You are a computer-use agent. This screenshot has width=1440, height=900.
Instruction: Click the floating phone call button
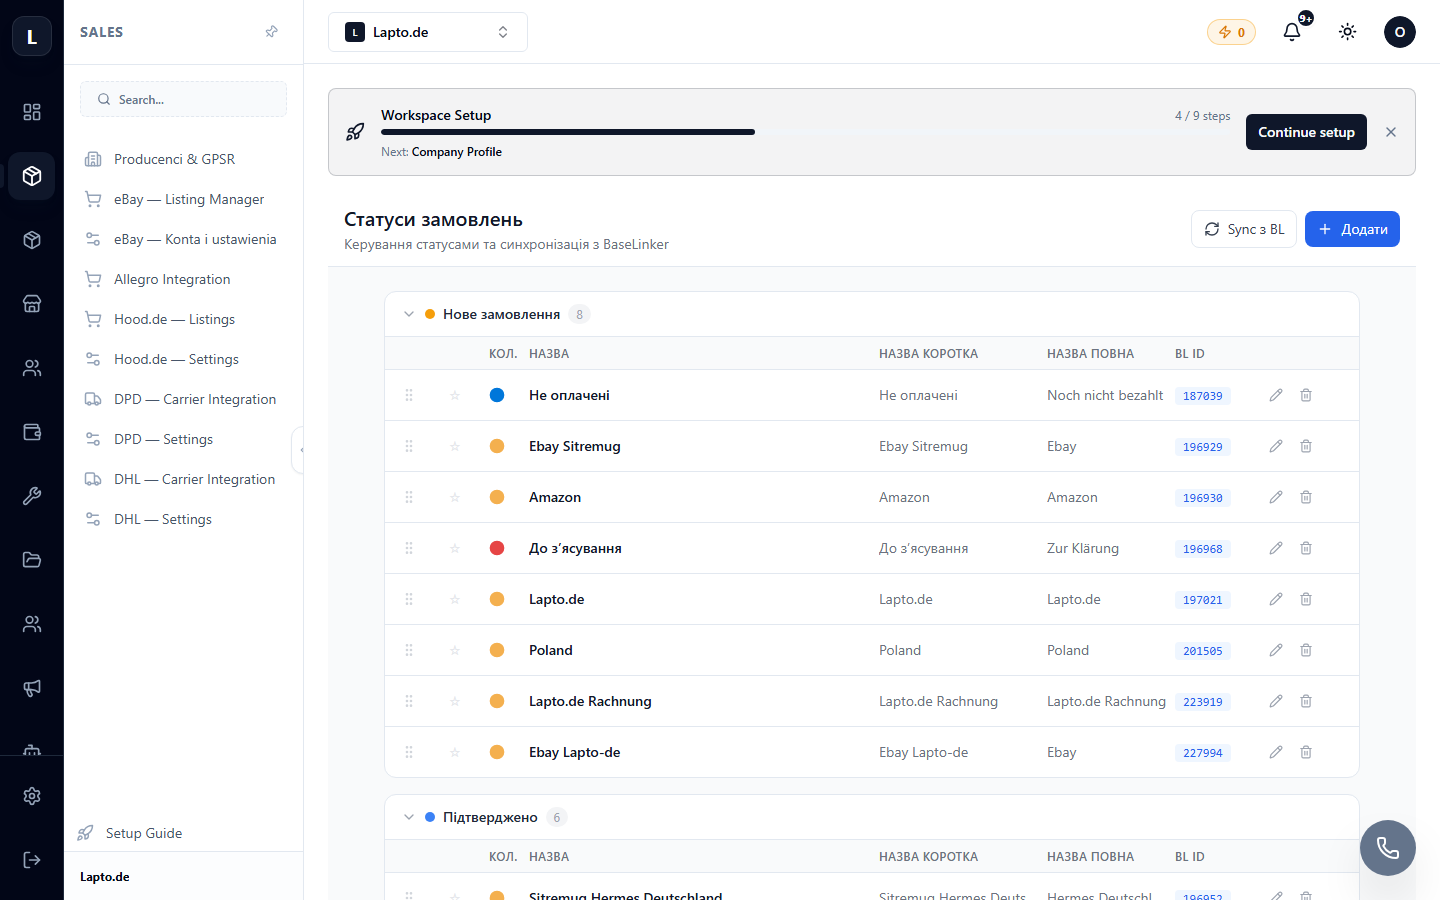click(1388, 848)
